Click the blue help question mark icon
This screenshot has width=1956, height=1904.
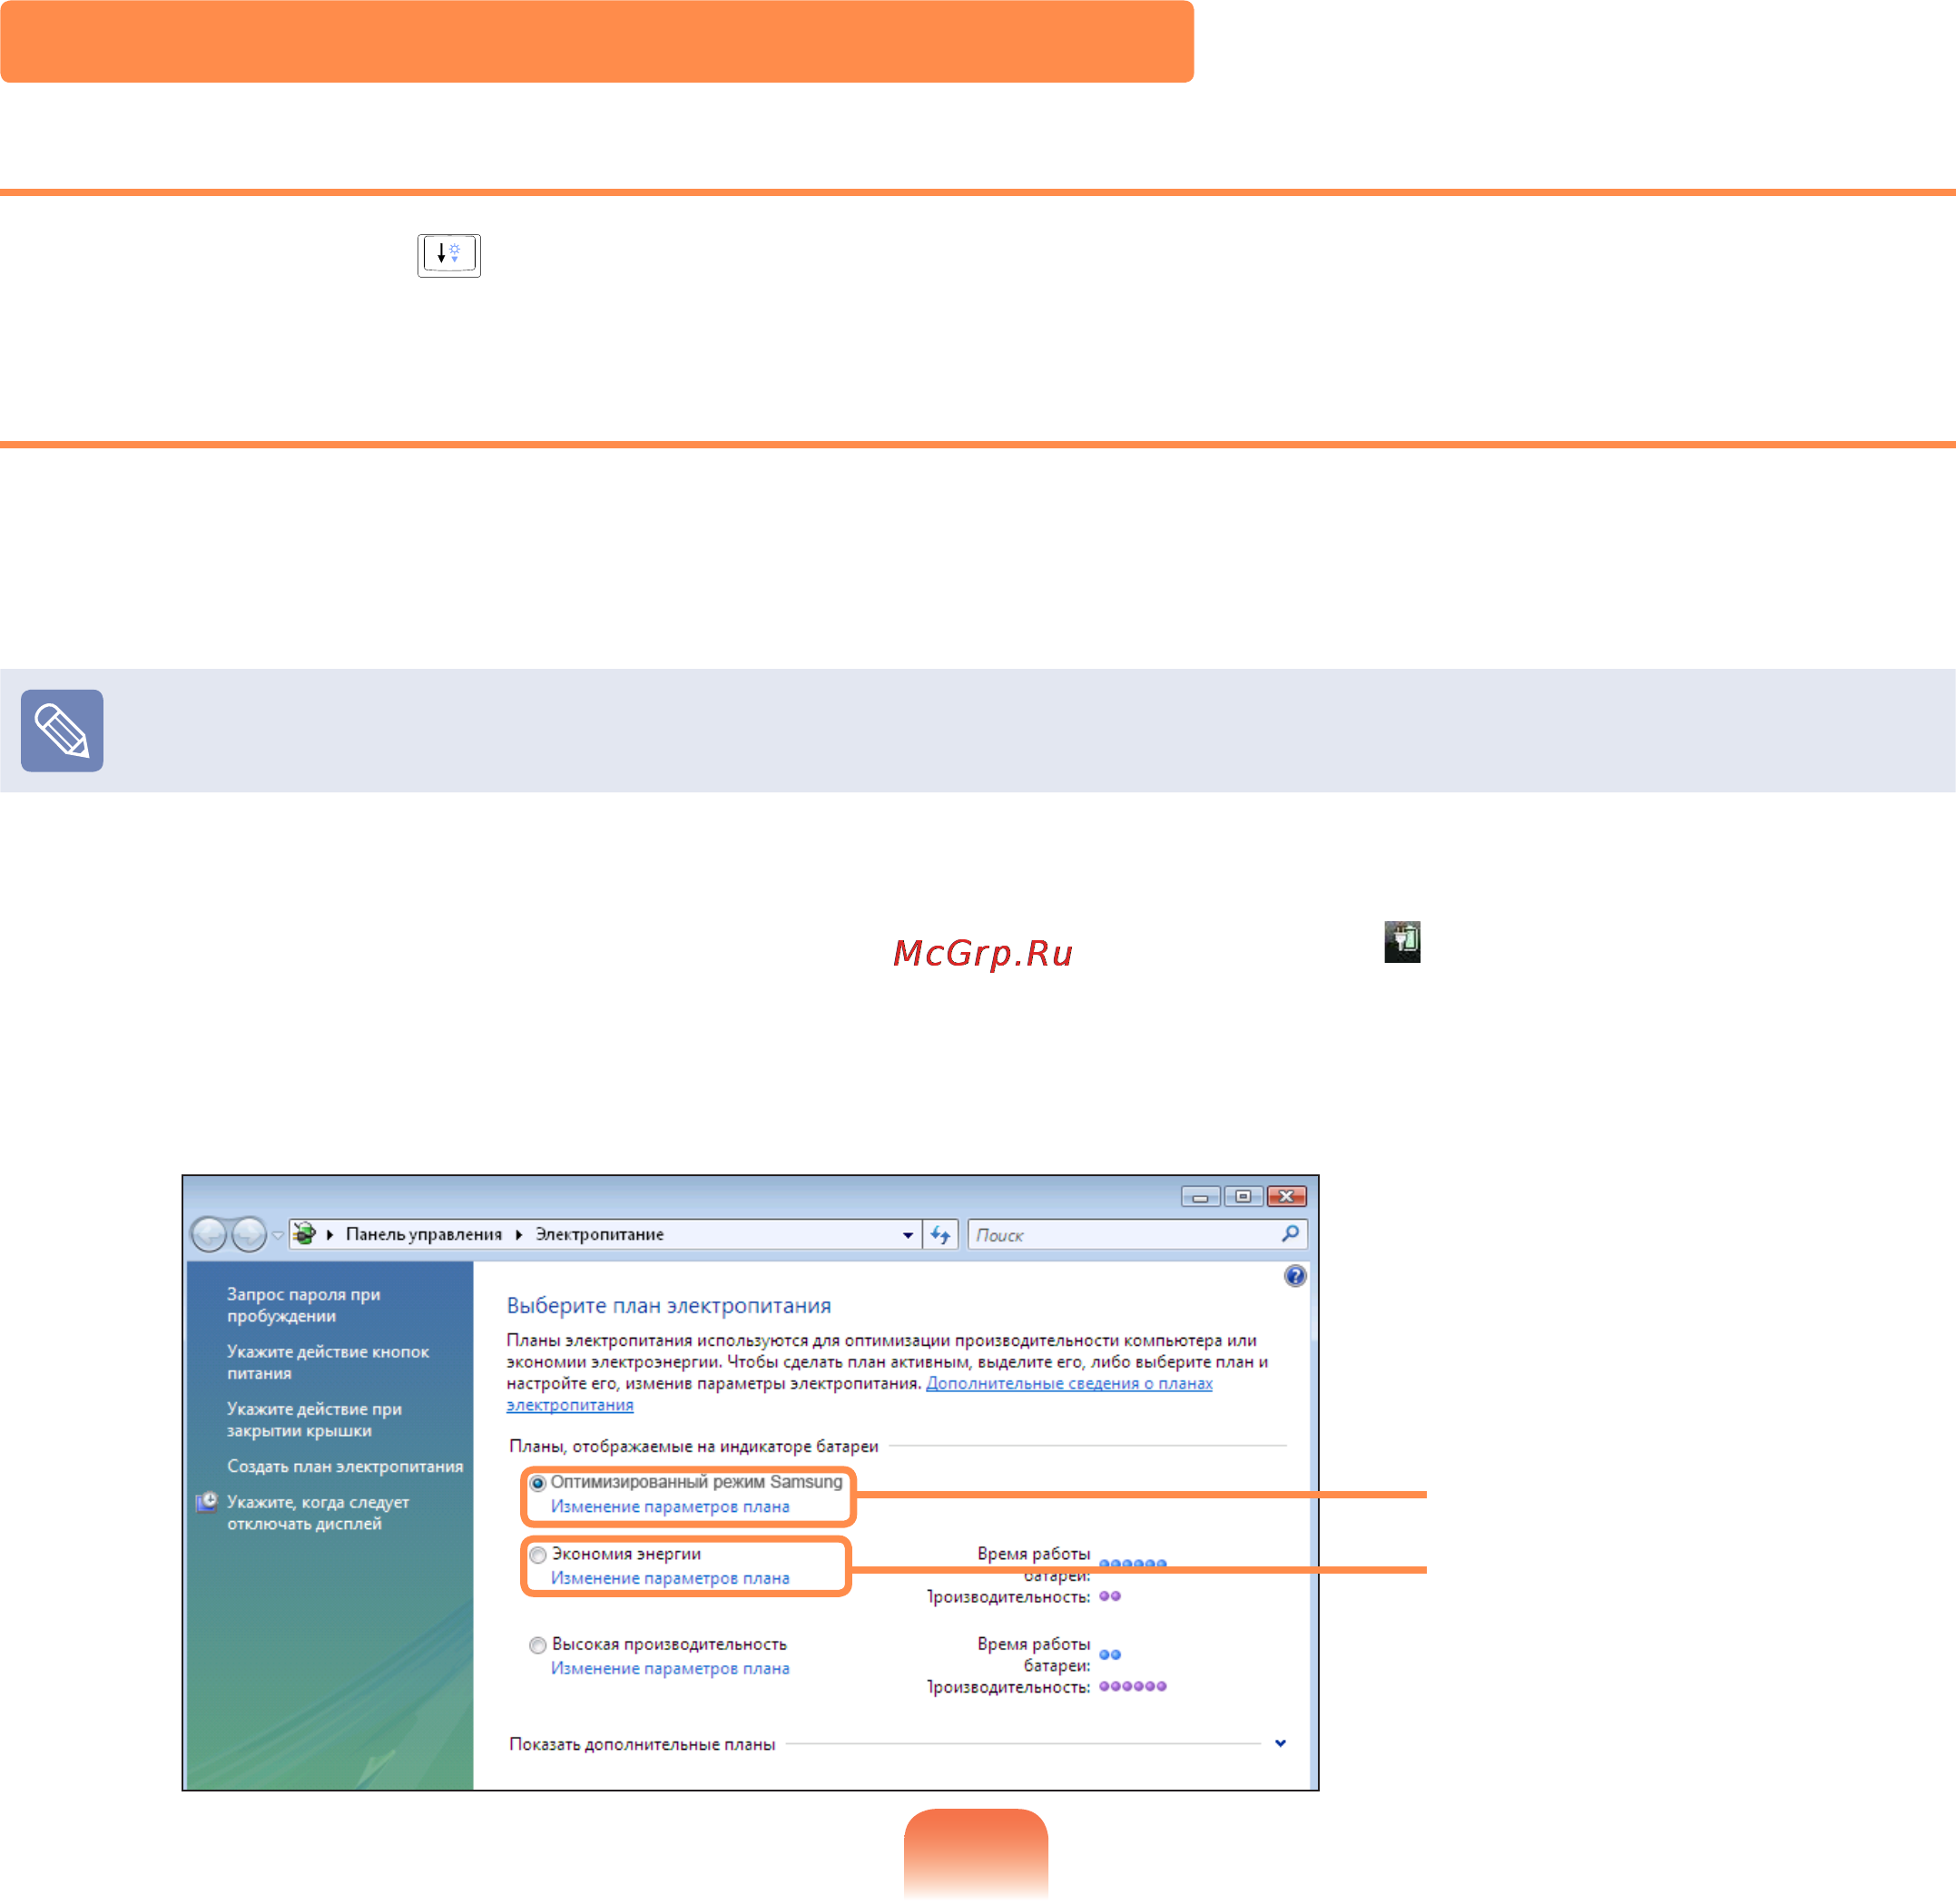[x=1295, y=1276]
